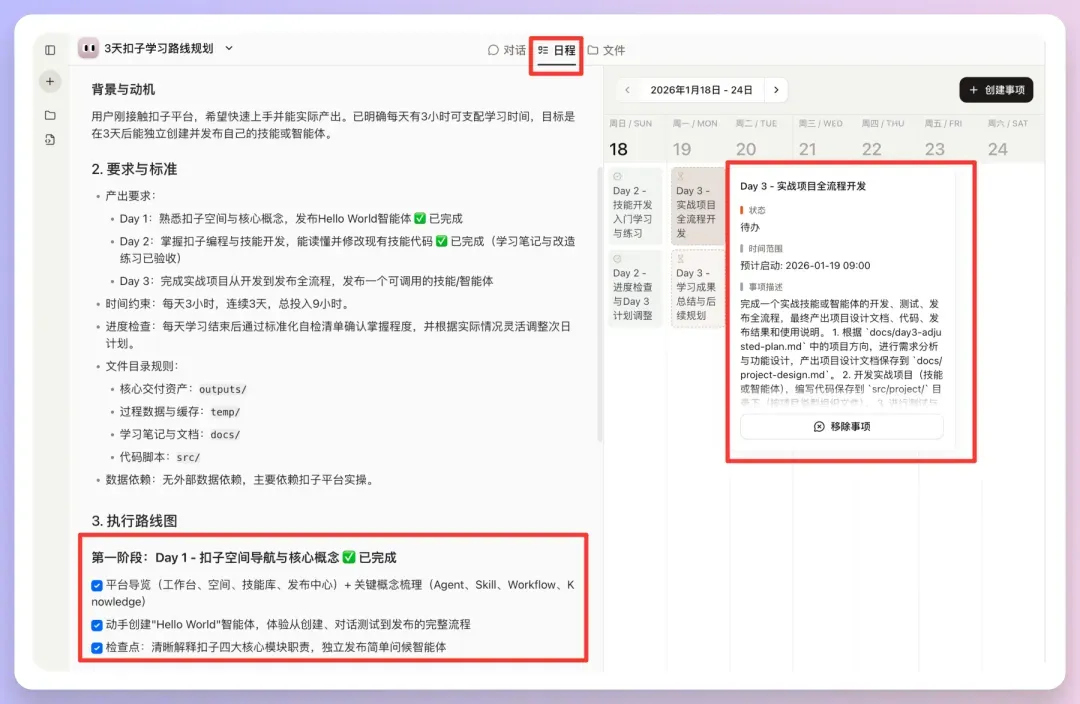Open the folder icon in the sidebar

pyautogui.click(x=50, y=113)
